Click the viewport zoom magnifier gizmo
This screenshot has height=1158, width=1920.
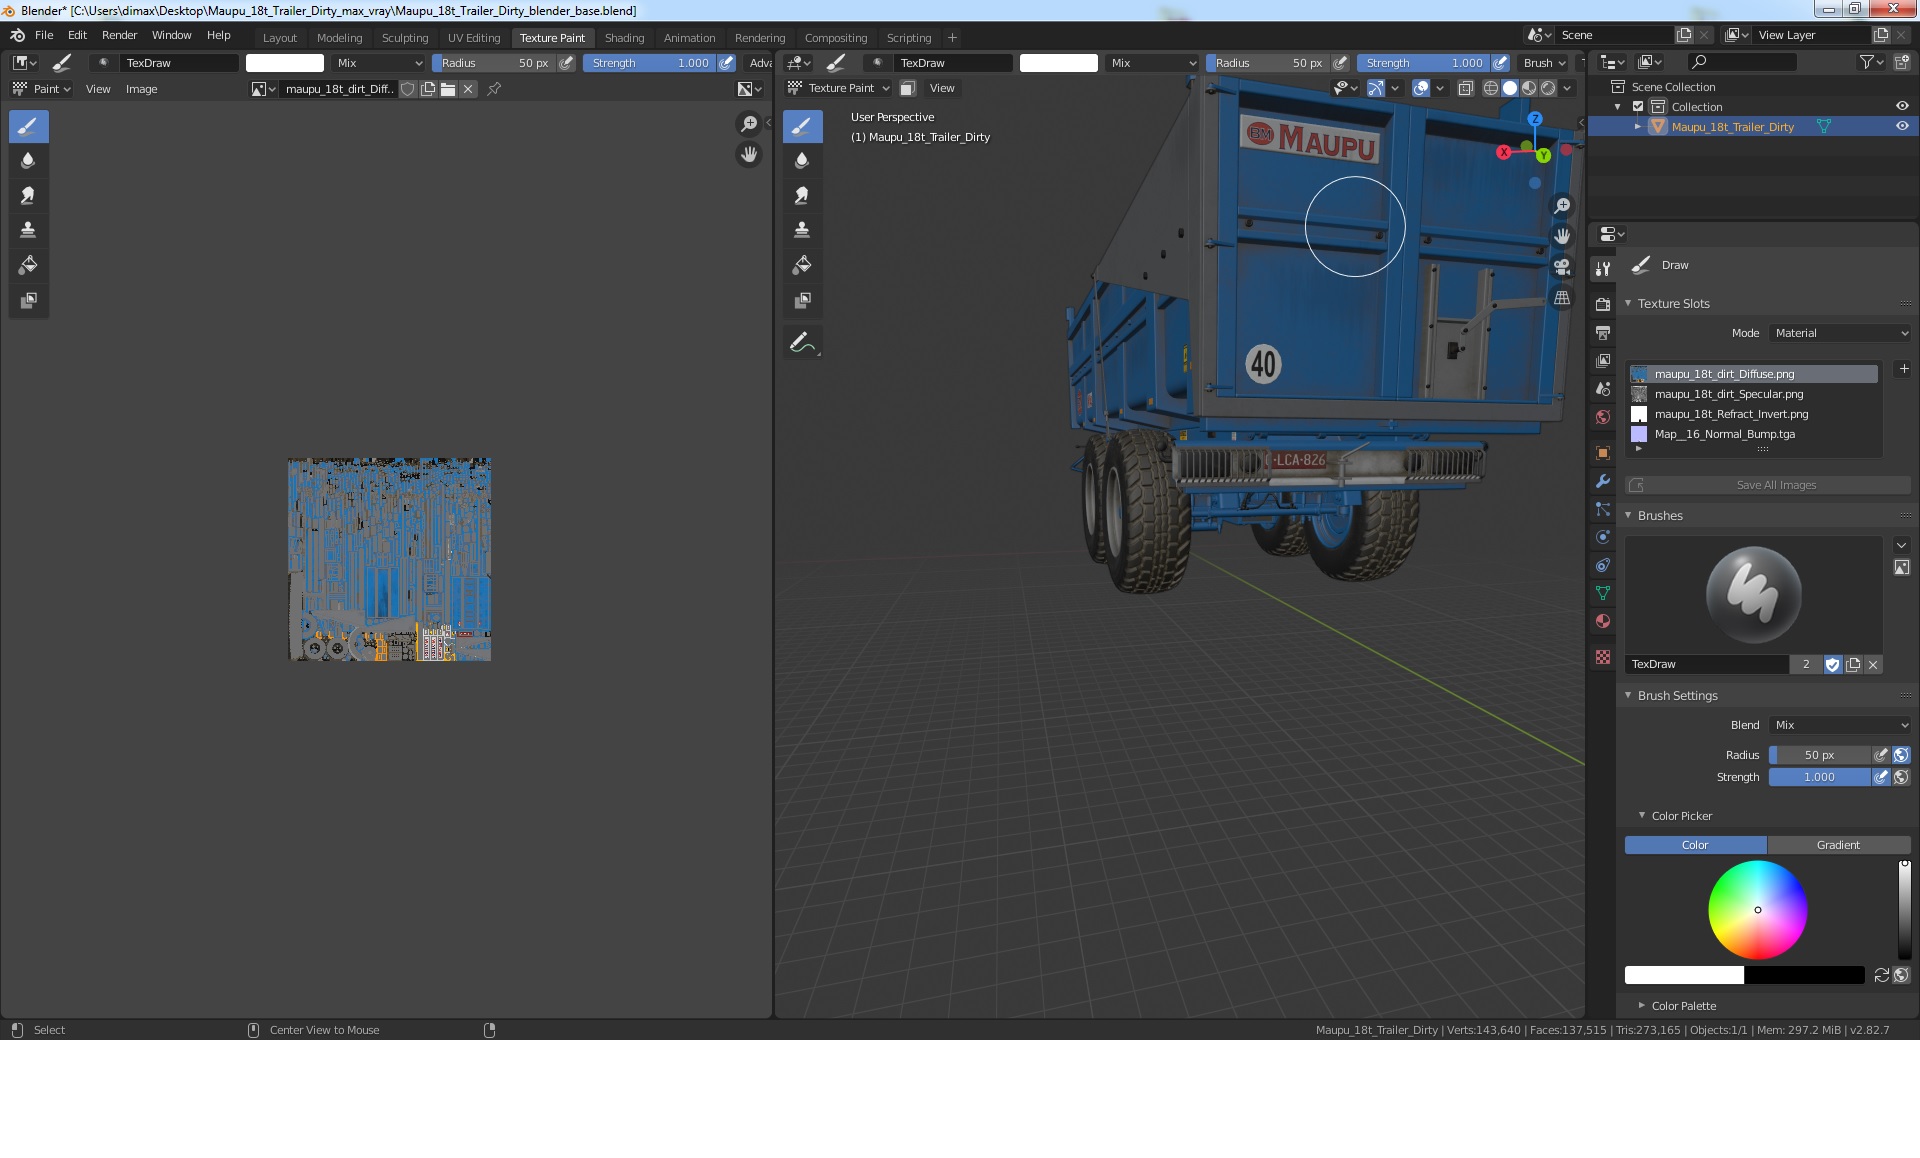[x=1562, y=206]
